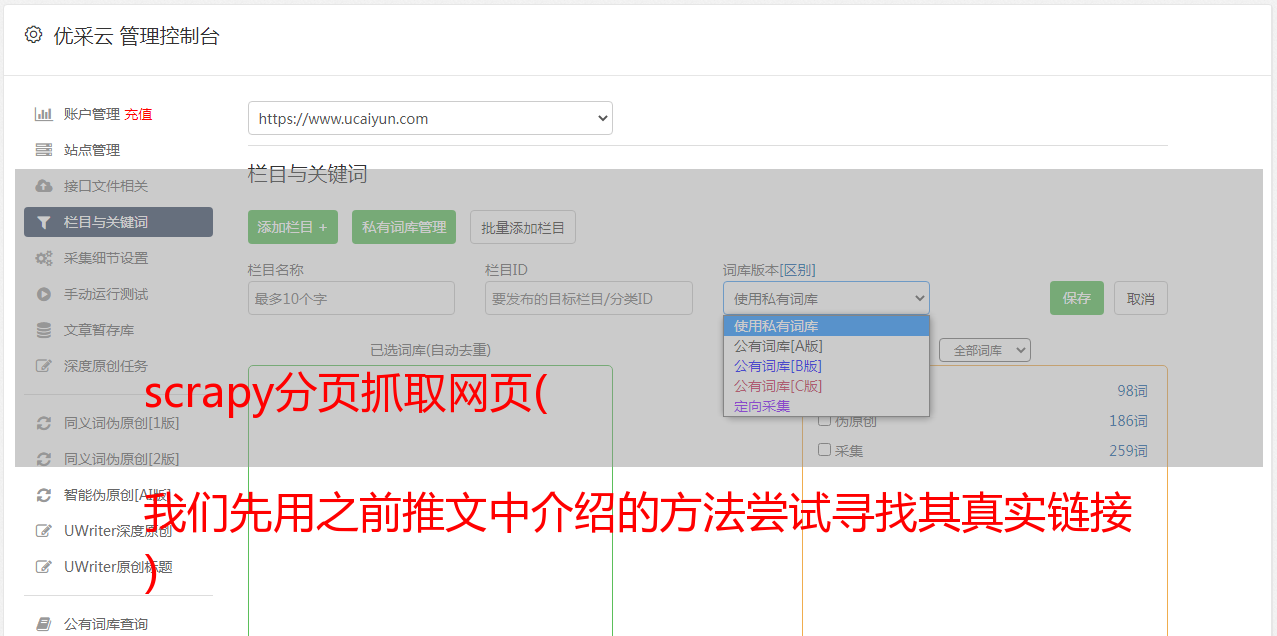Click inside the 已选词库 green-bordered box
1277x636 pixels.
tap(430, 500)
